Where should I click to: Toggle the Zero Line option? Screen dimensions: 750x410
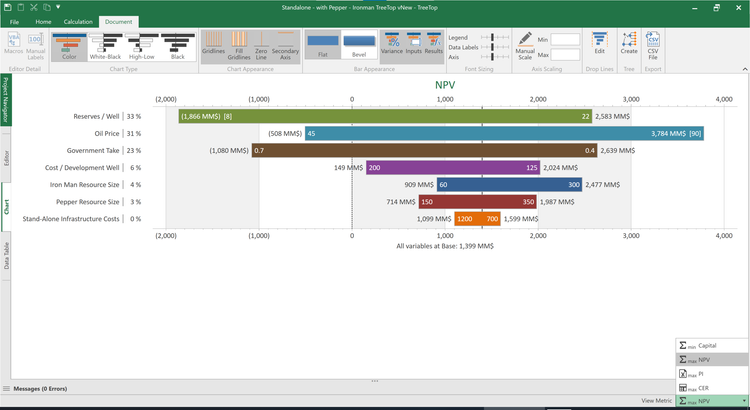(261, 46)
